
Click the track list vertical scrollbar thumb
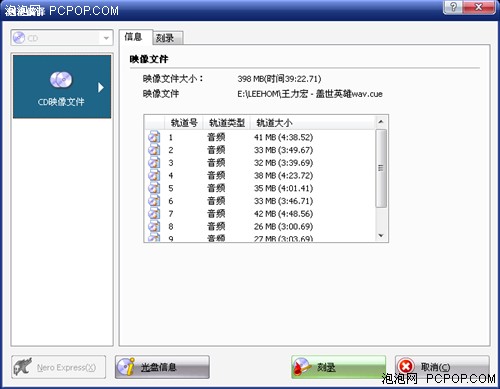pos(381,168)
